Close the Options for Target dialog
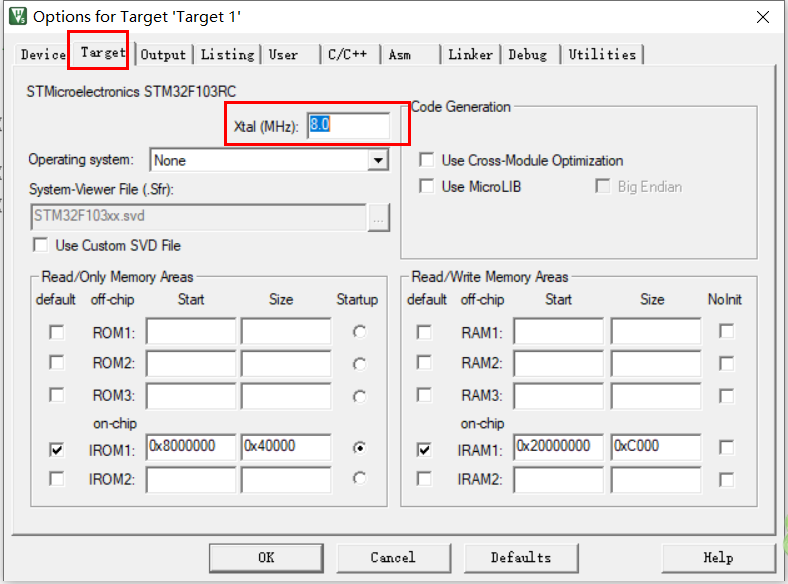Image resolution: width=788 pixels, height=584 pixels. tap(762, 17)
